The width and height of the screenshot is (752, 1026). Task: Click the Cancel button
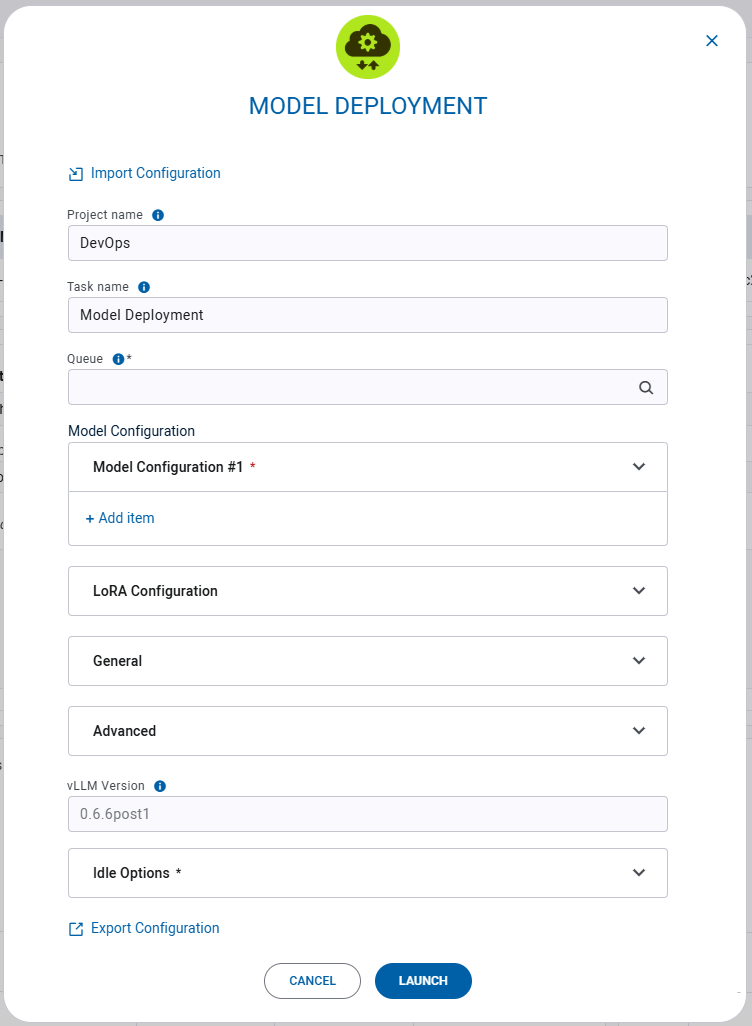[x=312, y=981]
